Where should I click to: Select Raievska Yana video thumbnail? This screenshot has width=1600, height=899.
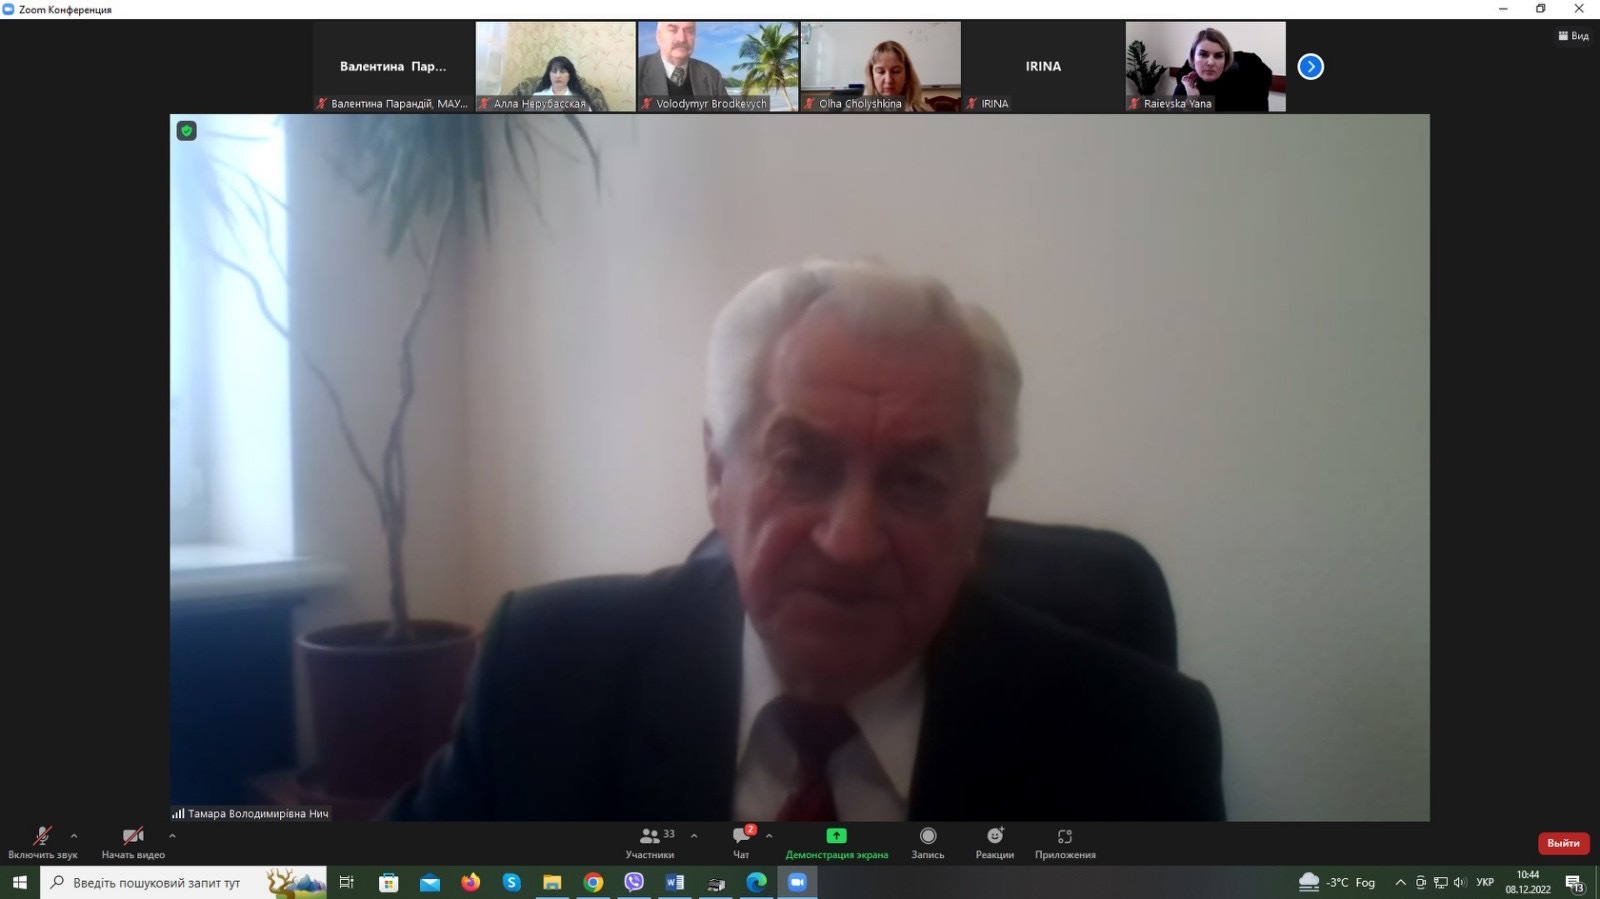click(1205, 66)
